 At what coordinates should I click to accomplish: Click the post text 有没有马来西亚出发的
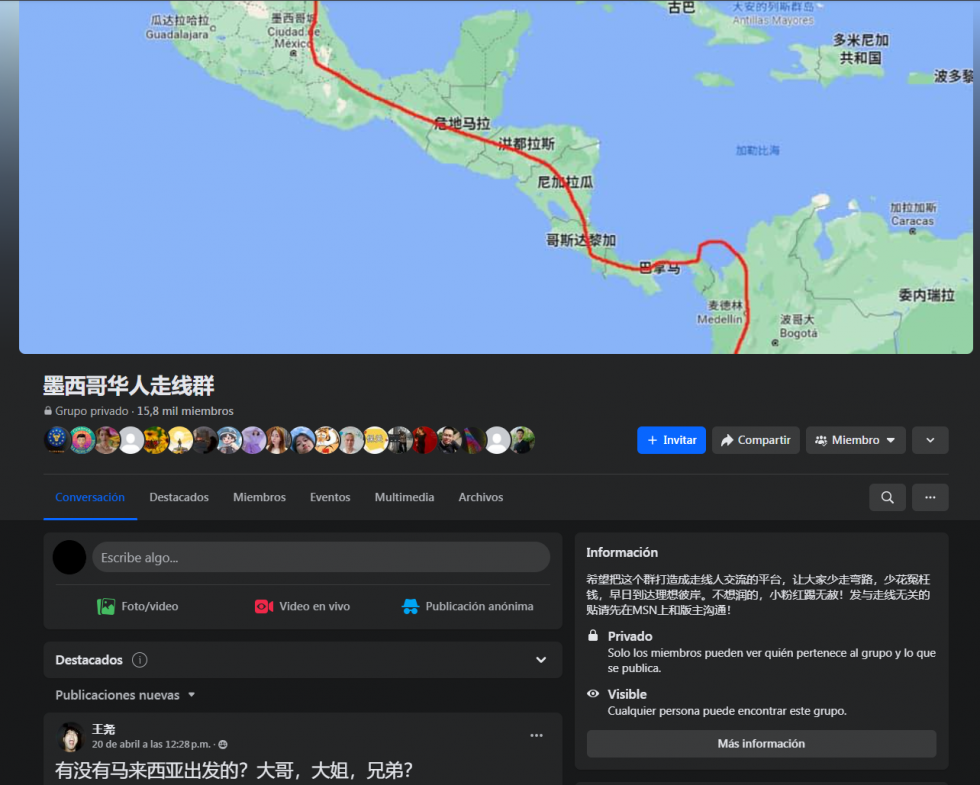tap(234, 771)
